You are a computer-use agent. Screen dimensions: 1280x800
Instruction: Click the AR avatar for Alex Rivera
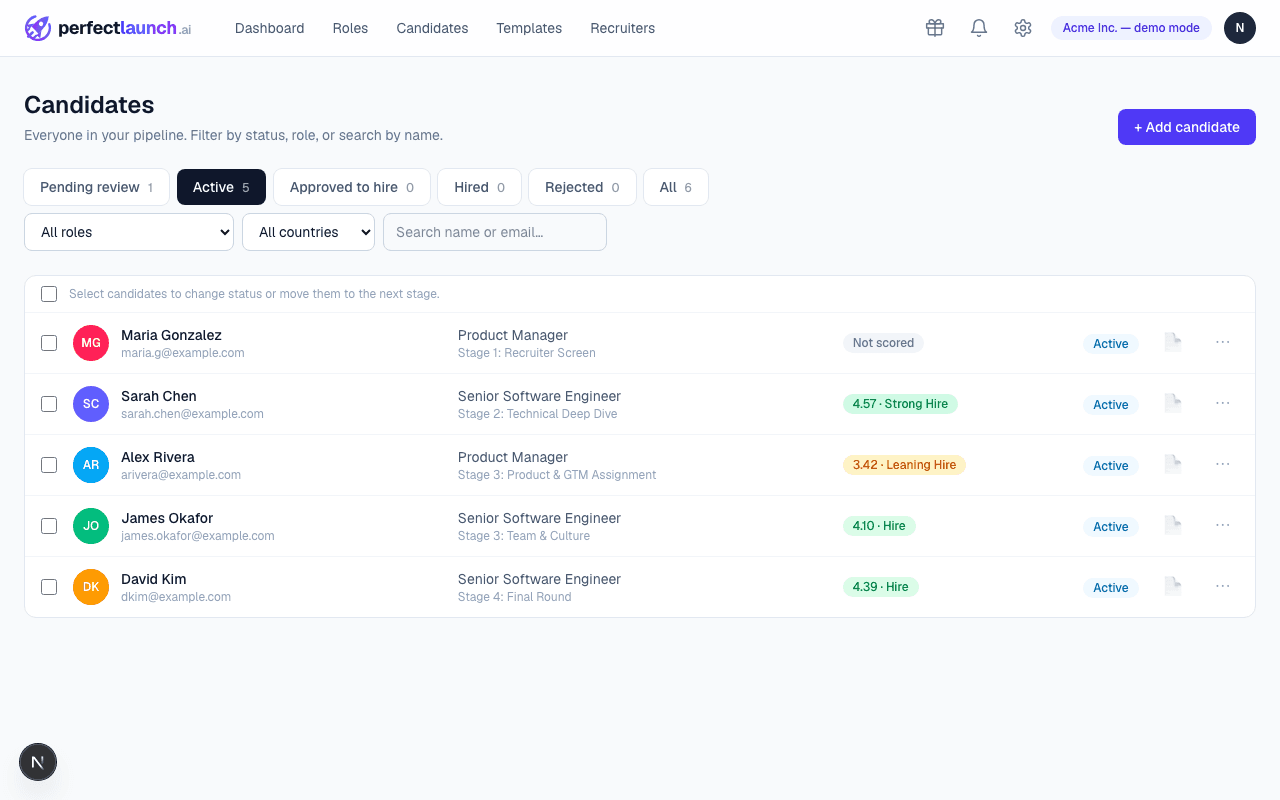pos(91,465)
